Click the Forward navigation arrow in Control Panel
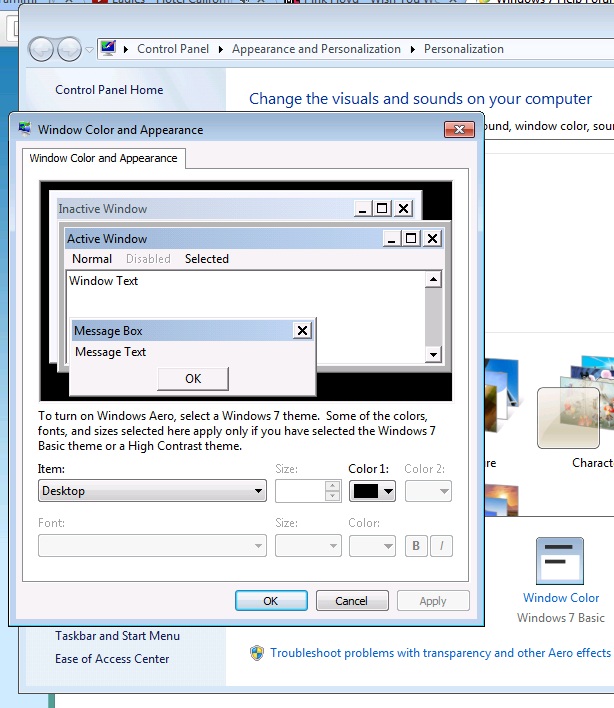Viewport: 614px width, 708px height. coord(70,50)
